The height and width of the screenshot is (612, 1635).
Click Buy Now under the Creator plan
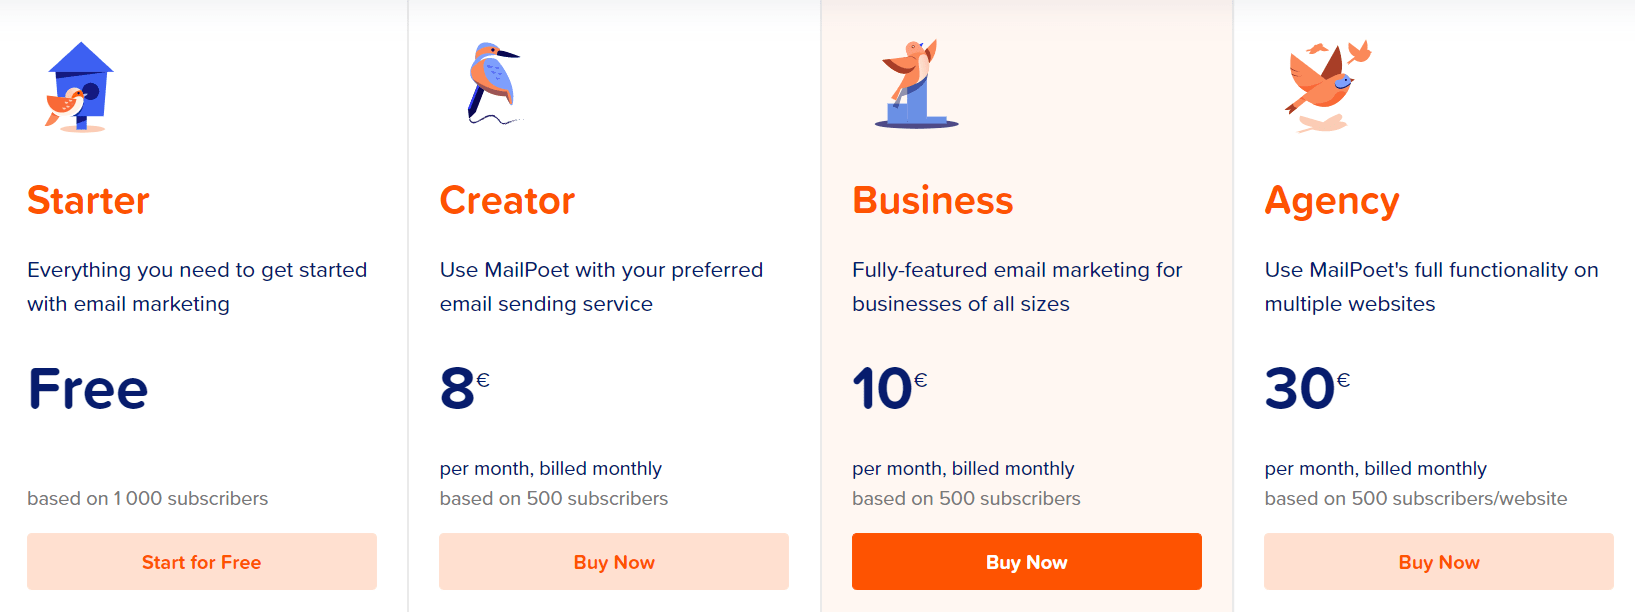614,561
